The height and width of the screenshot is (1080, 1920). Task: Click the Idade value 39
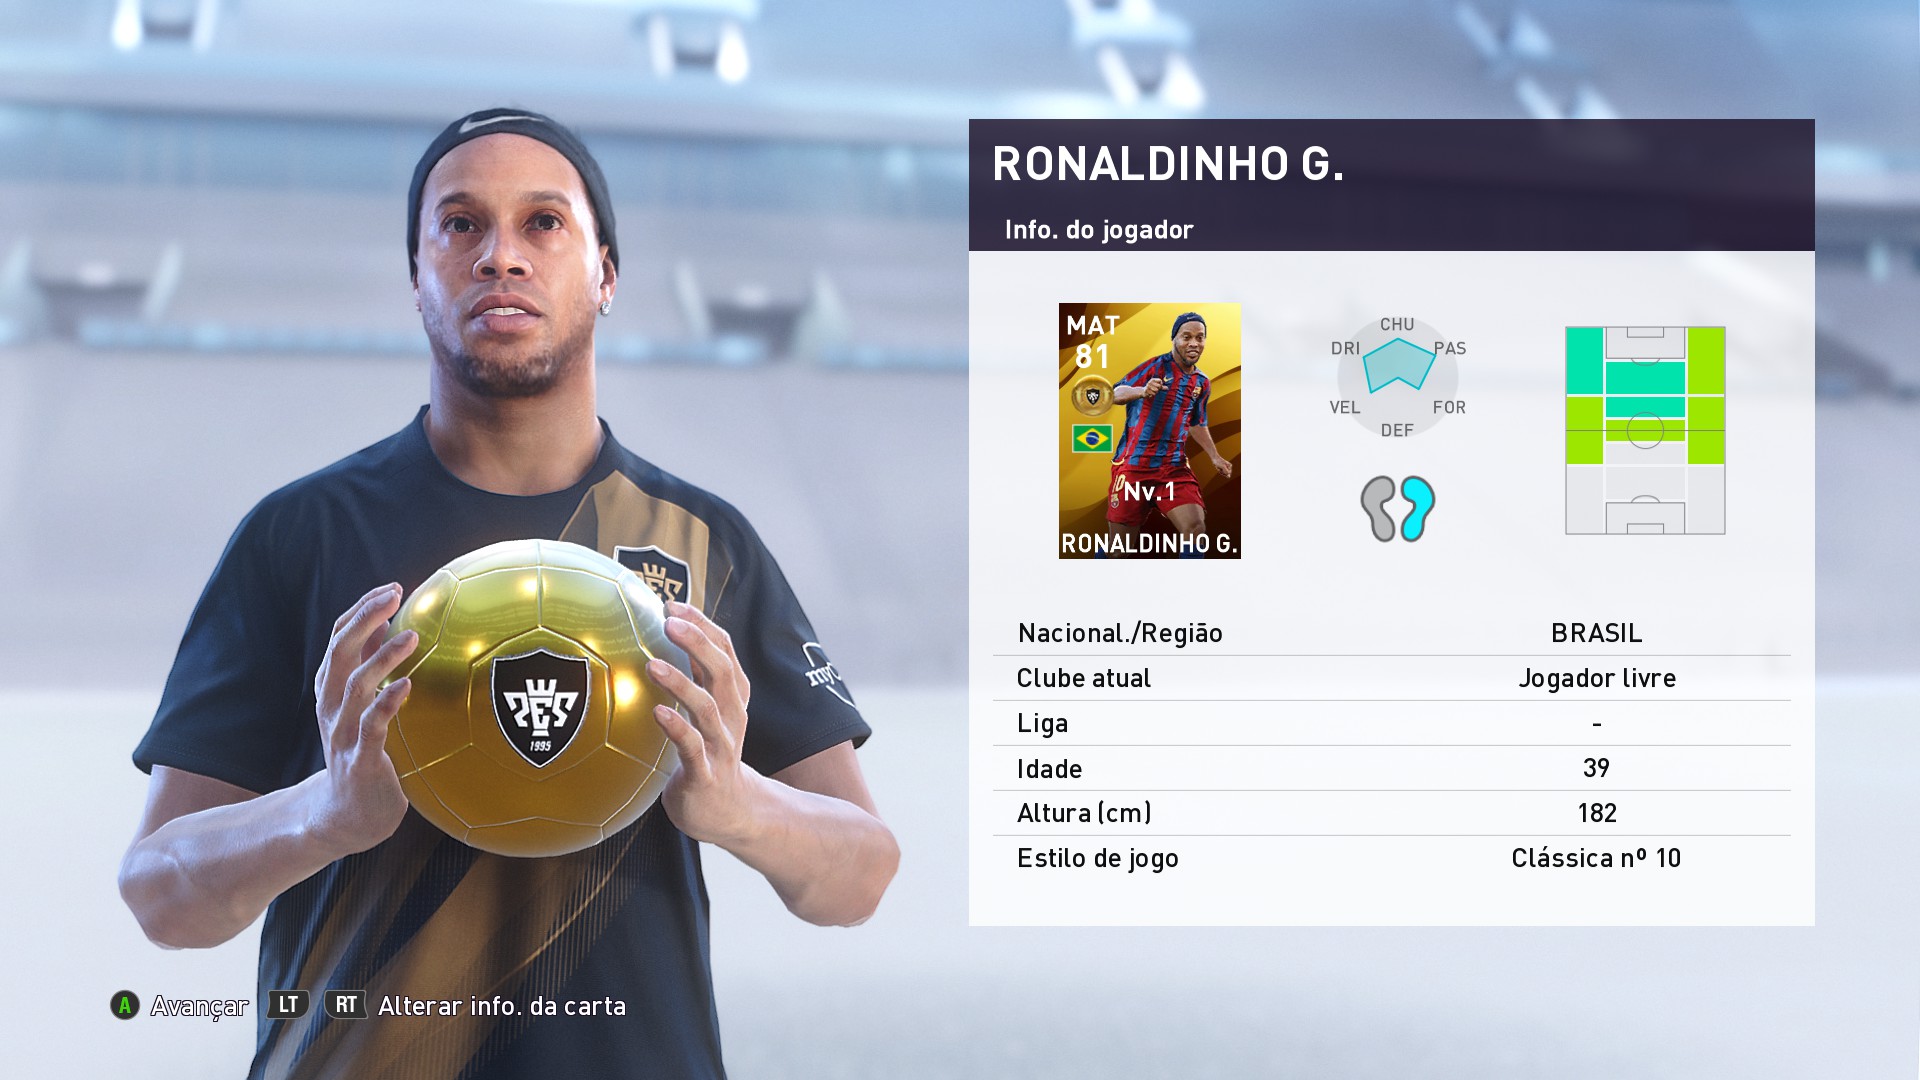coord(1596,768)
